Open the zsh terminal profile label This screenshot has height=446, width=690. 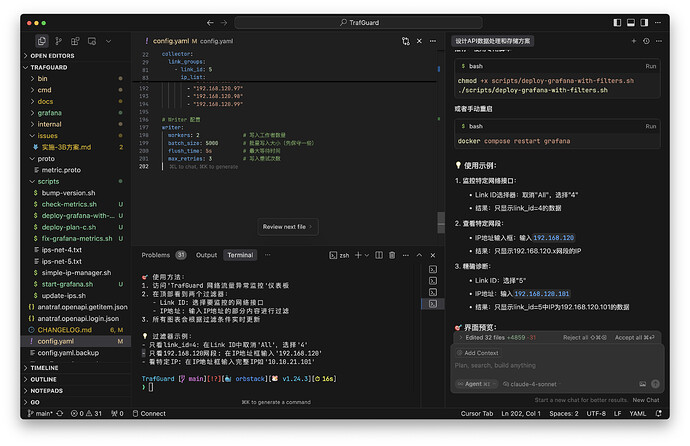(339, 255)
